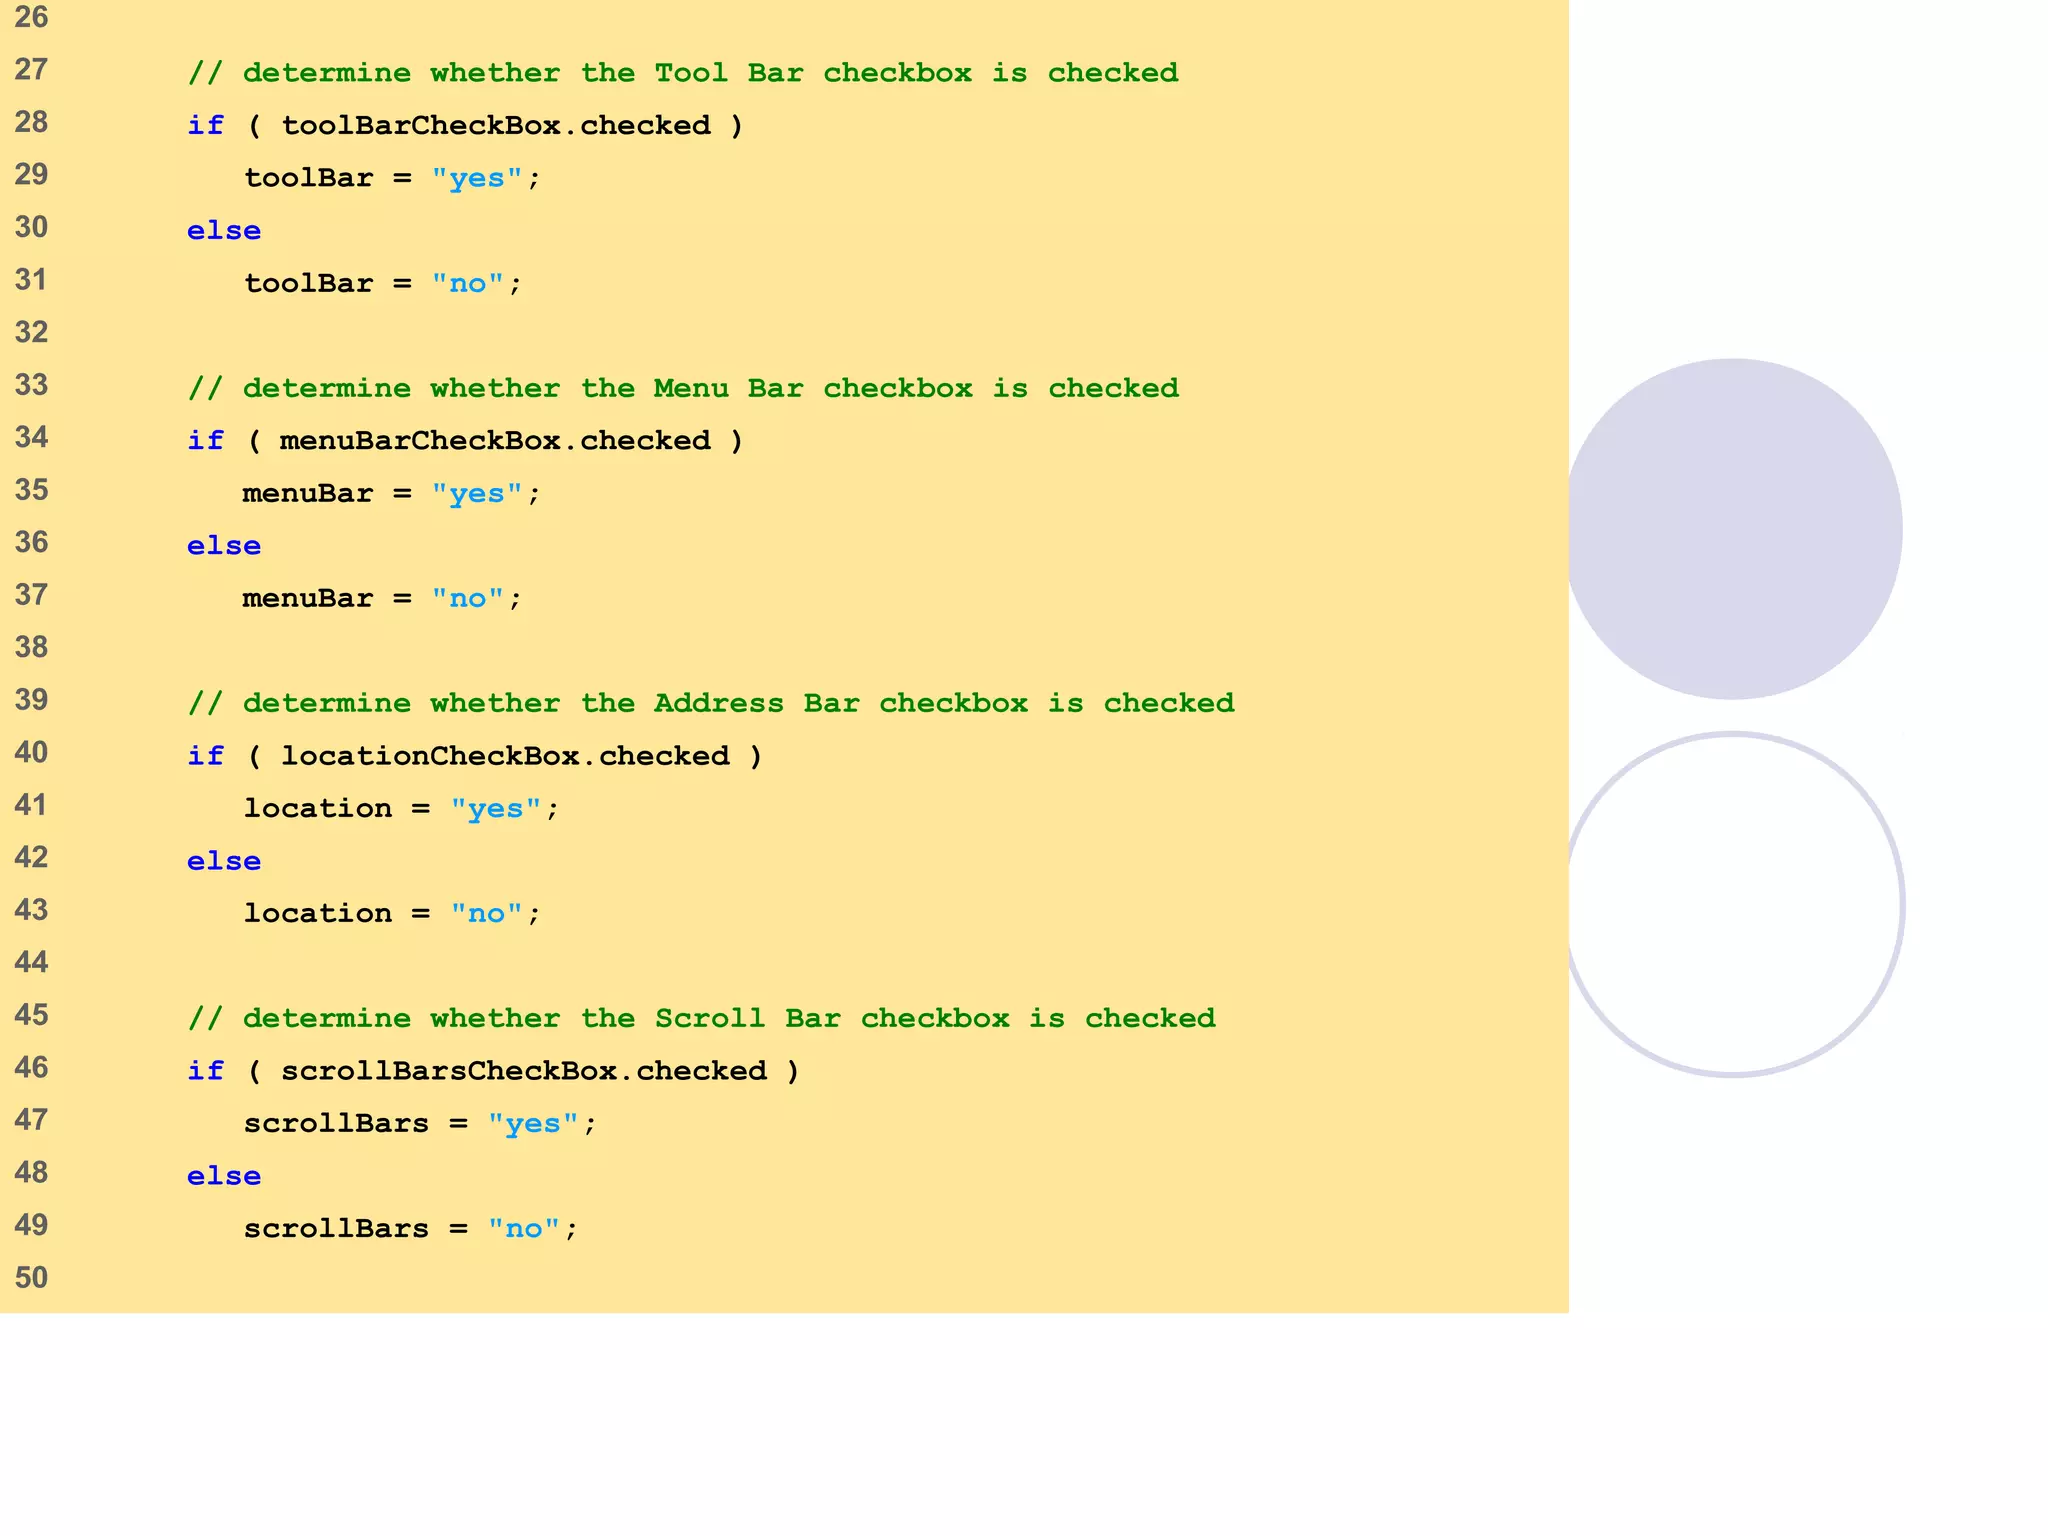The image size is (2048, 1536).
Task: Click line number 50
Action: coord(31,1278)
